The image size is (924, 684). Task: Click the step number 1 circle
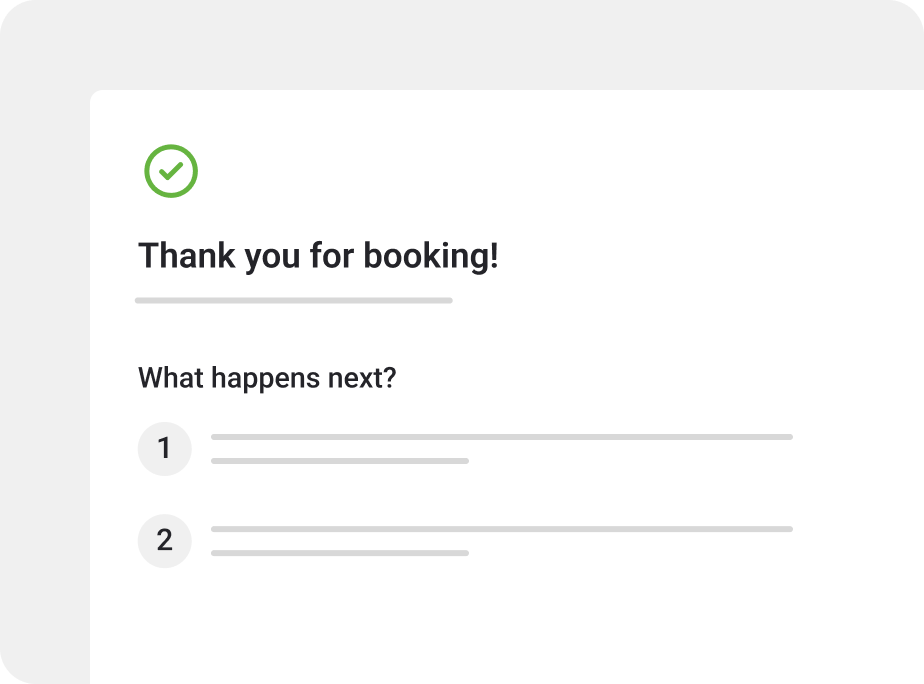(164, 448)
